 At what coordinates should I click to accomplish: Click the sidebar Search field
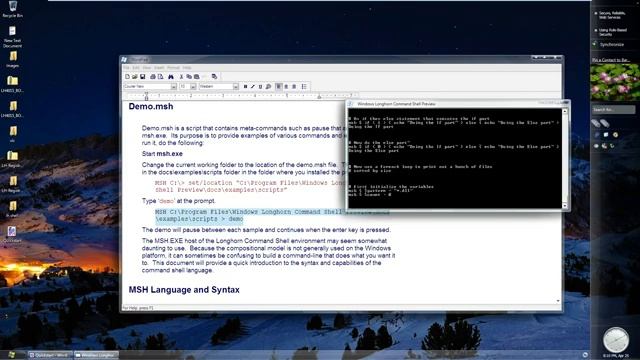click(613, 109)
